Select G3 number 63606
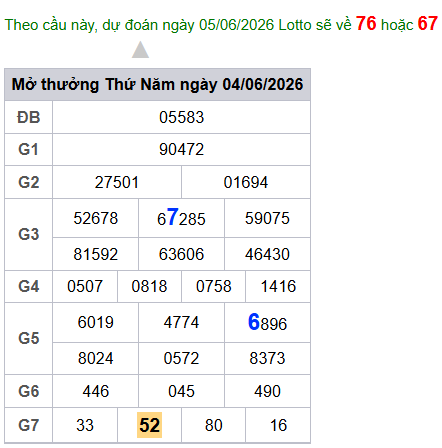Image resolution: width=442 pixels, height=448 pixels. (x=181, y=254)
